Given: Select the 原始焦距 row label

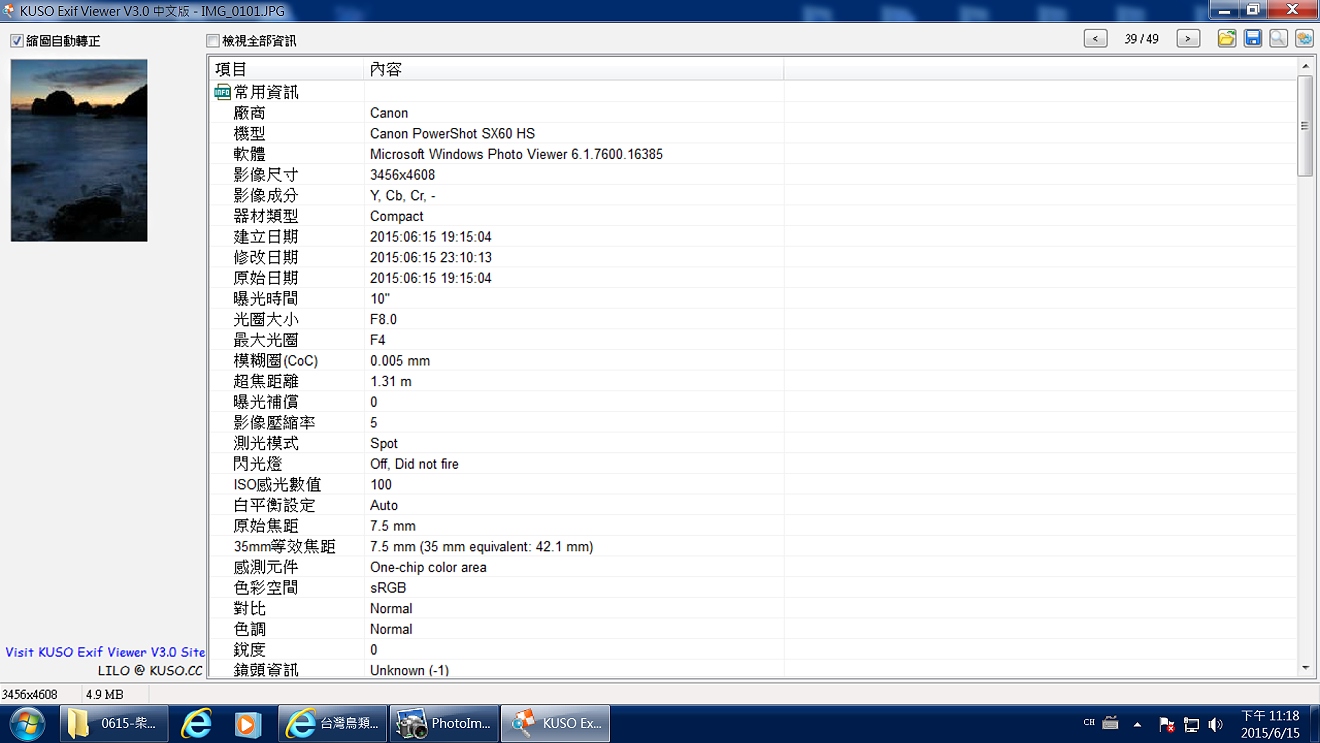Looking at the screenshot, I should tap(265, 526).
